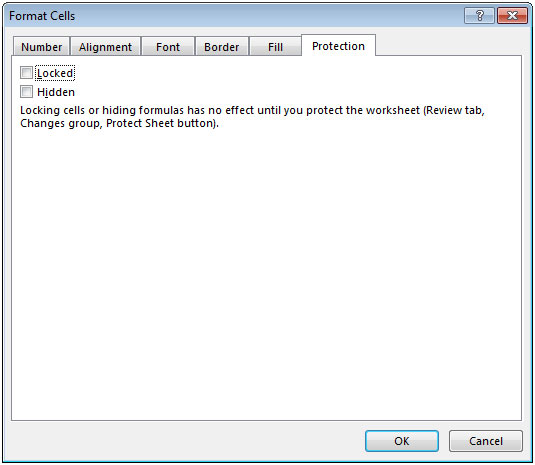Click blank footer area left of OK

tap(184, 441)
